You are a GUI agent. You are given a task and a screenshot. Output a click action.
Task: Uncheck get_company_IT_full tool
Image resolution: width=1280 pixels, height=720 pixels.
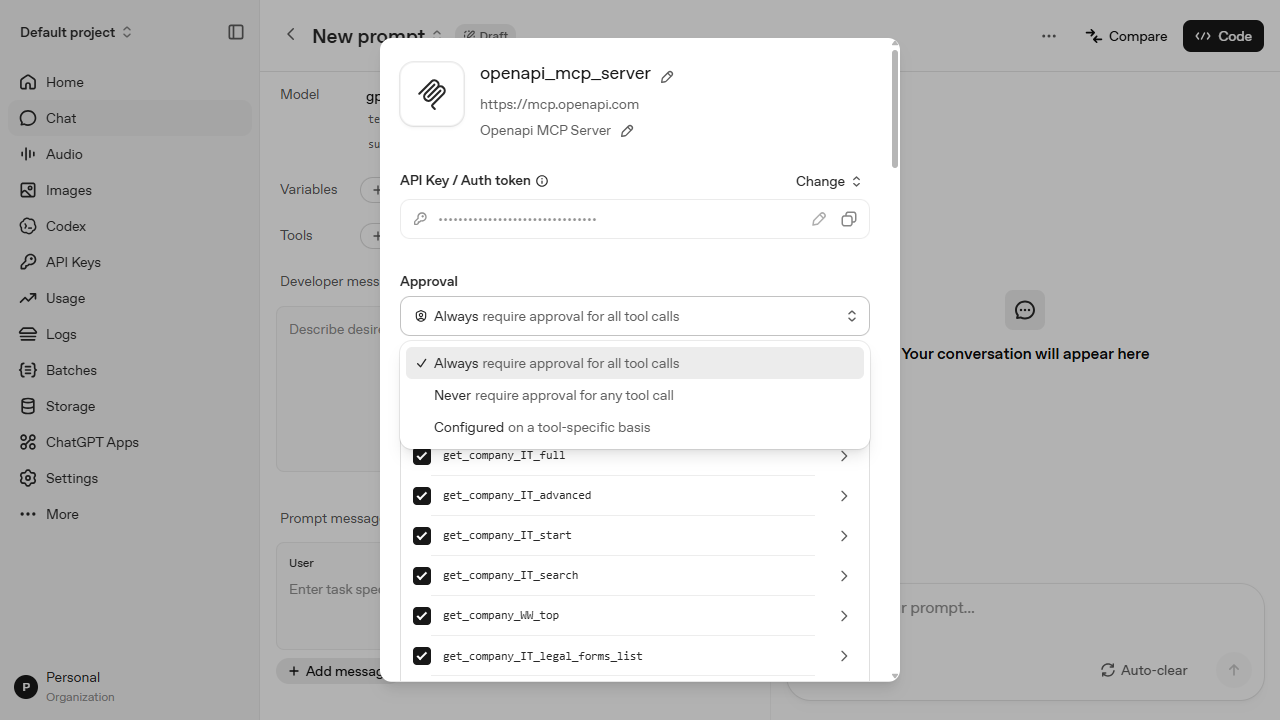(422, 456)
